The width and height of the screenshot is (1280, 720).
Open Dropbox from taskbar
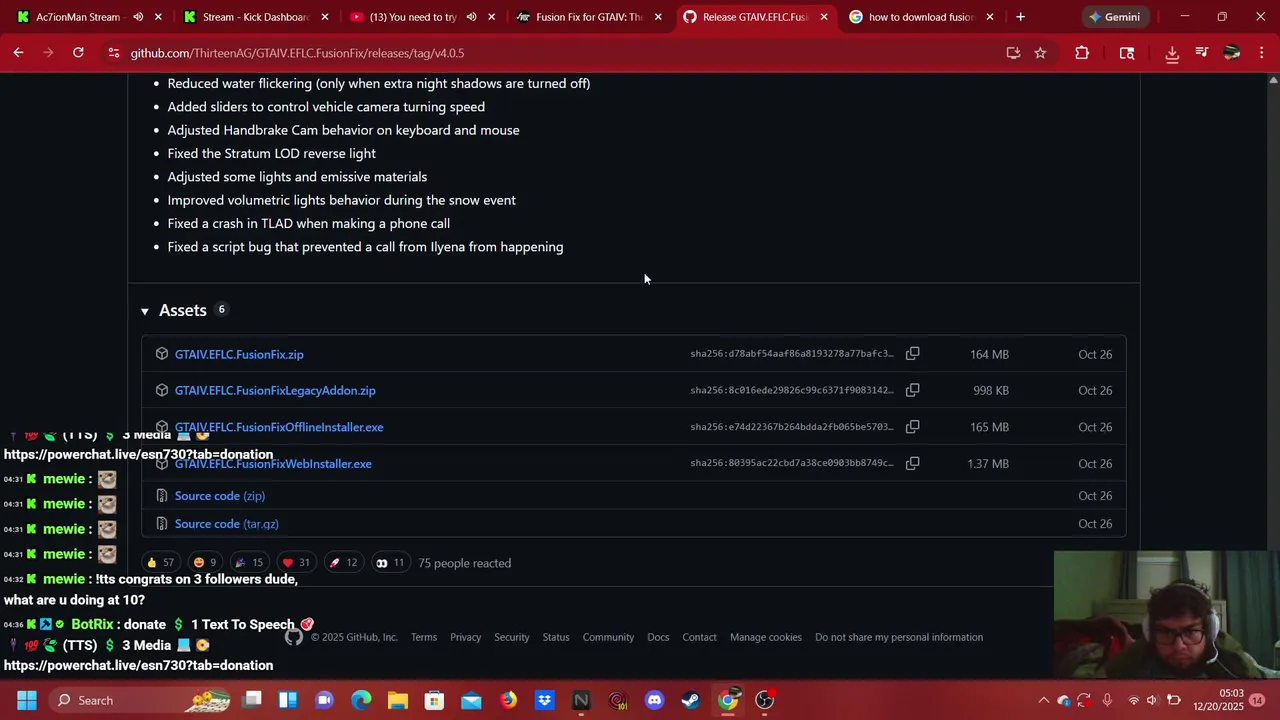(544, 700)
